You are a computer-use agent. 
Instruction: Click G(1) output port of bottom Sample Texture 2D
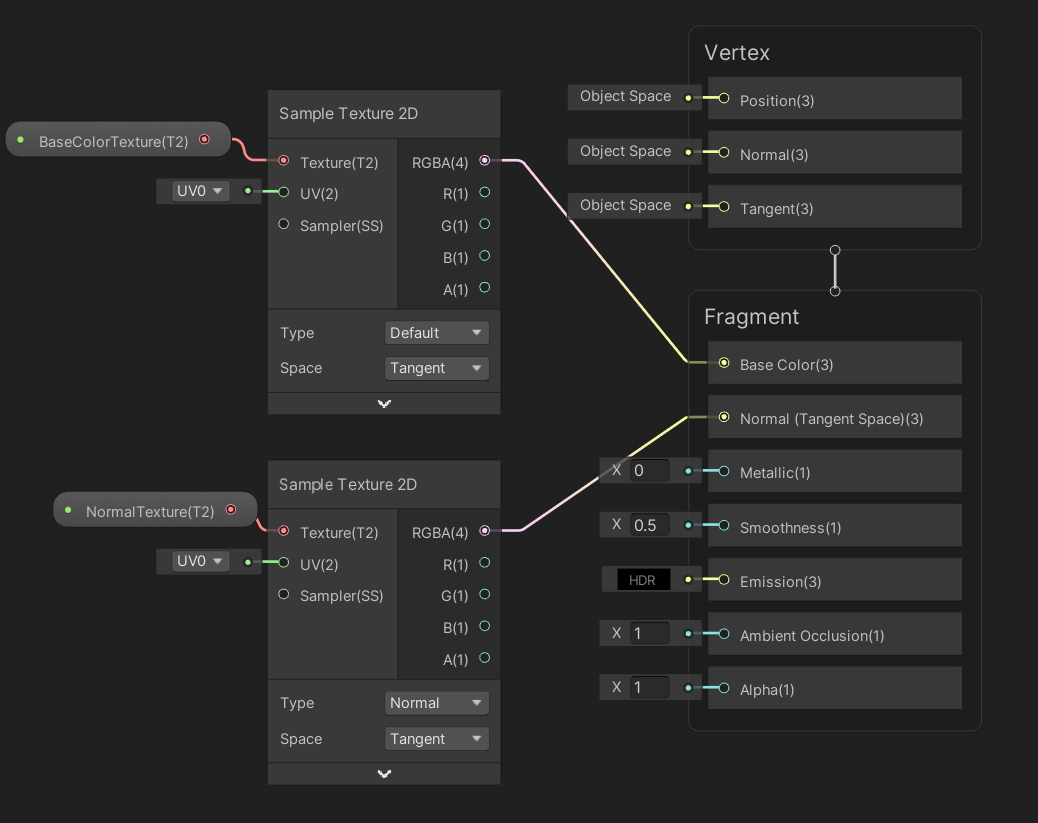[485, 594]
